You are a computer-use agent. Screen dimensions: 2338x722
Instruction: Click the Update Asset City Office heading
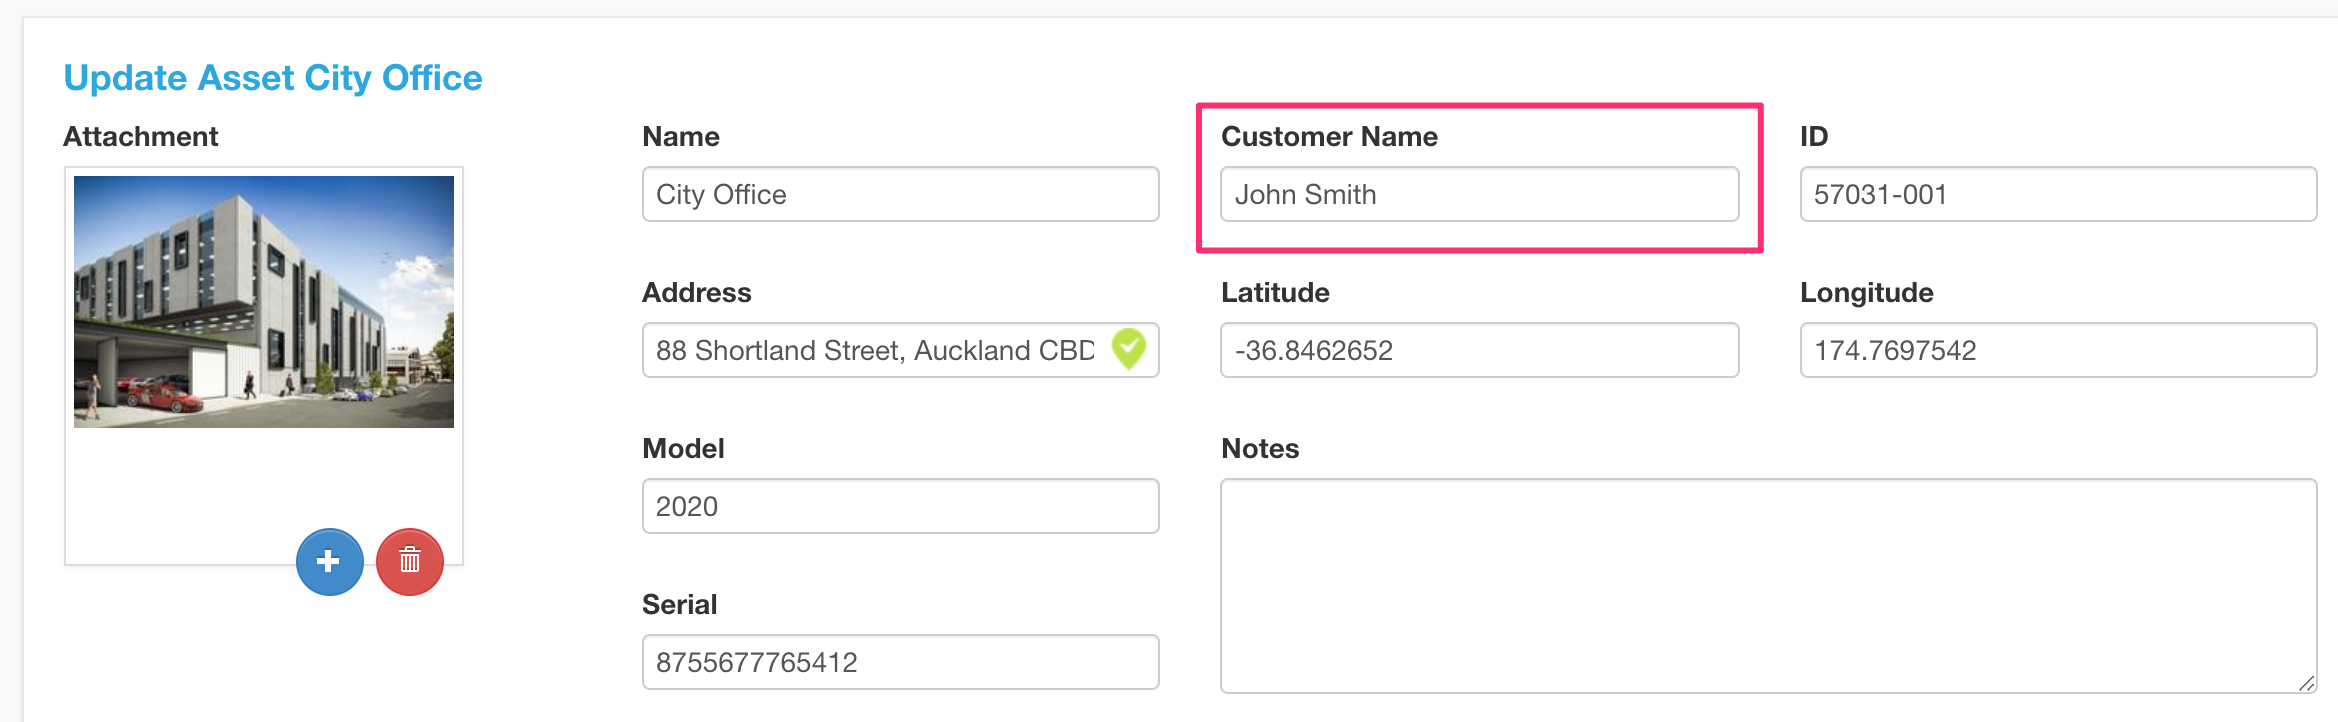click(x=273, y=78)
